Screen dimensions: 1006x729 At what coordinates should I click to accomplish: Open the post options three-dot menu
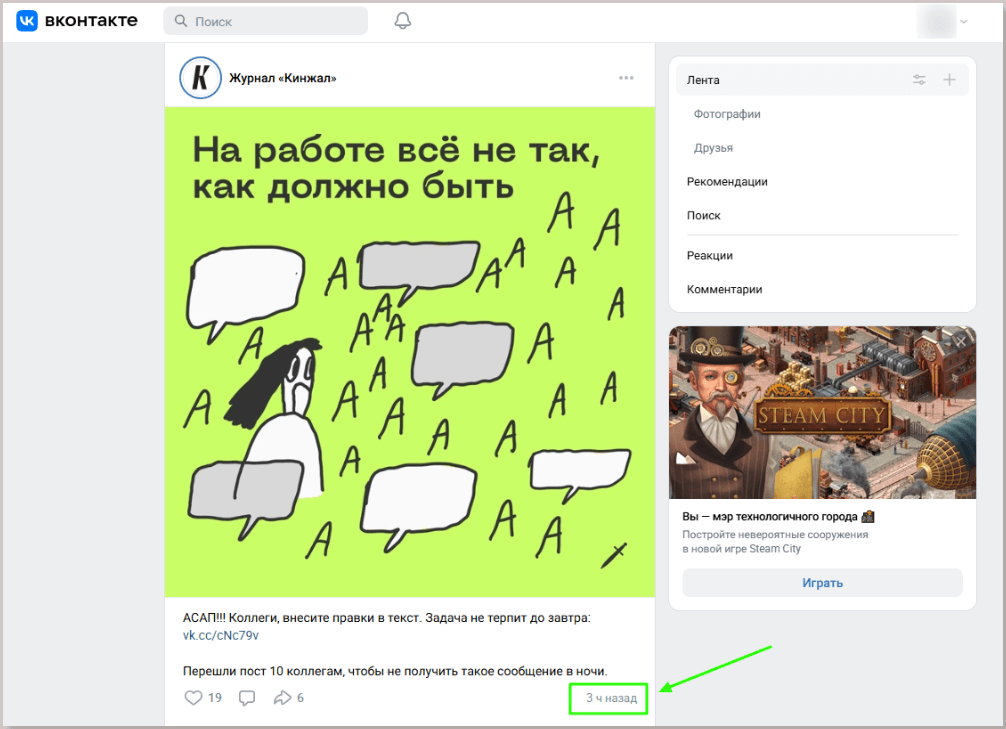coord(626,78)
